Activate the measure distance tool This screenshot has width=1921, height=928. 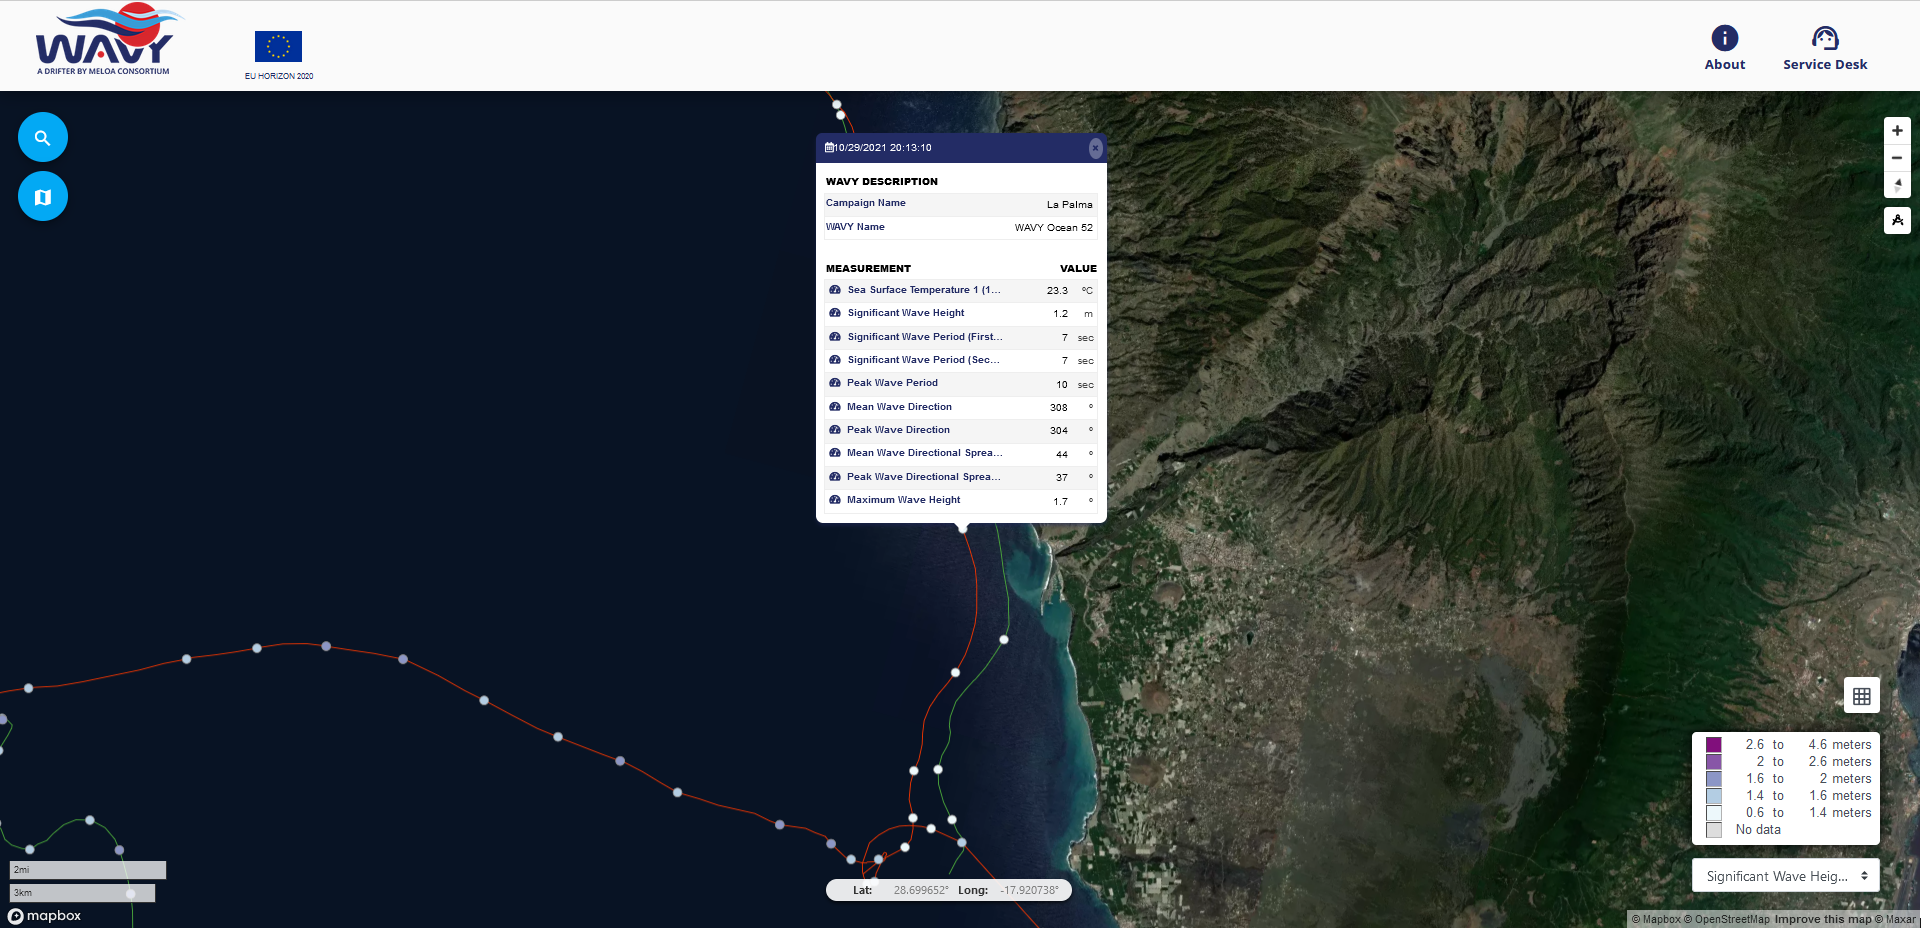pos(1897,220)
